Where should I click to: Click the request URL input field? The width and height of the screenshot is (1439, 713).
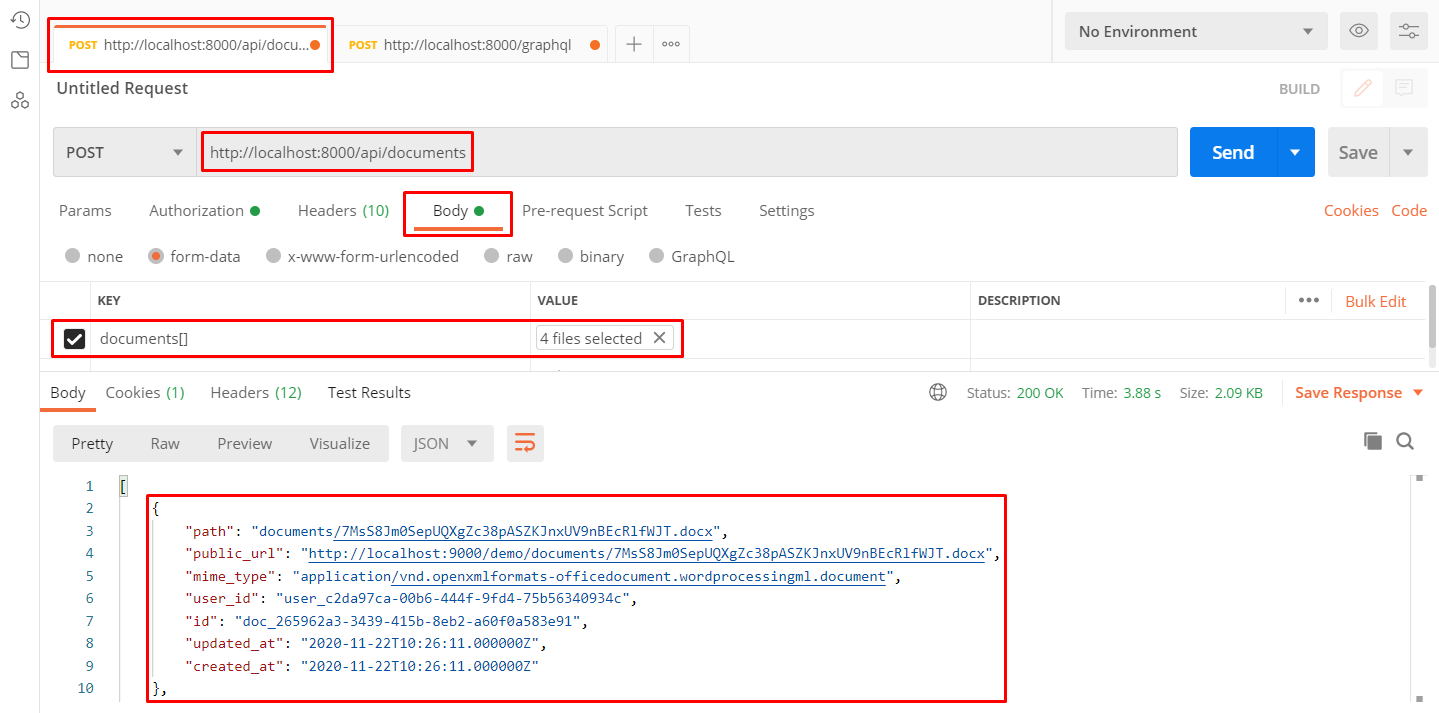[x=688, y=152]
